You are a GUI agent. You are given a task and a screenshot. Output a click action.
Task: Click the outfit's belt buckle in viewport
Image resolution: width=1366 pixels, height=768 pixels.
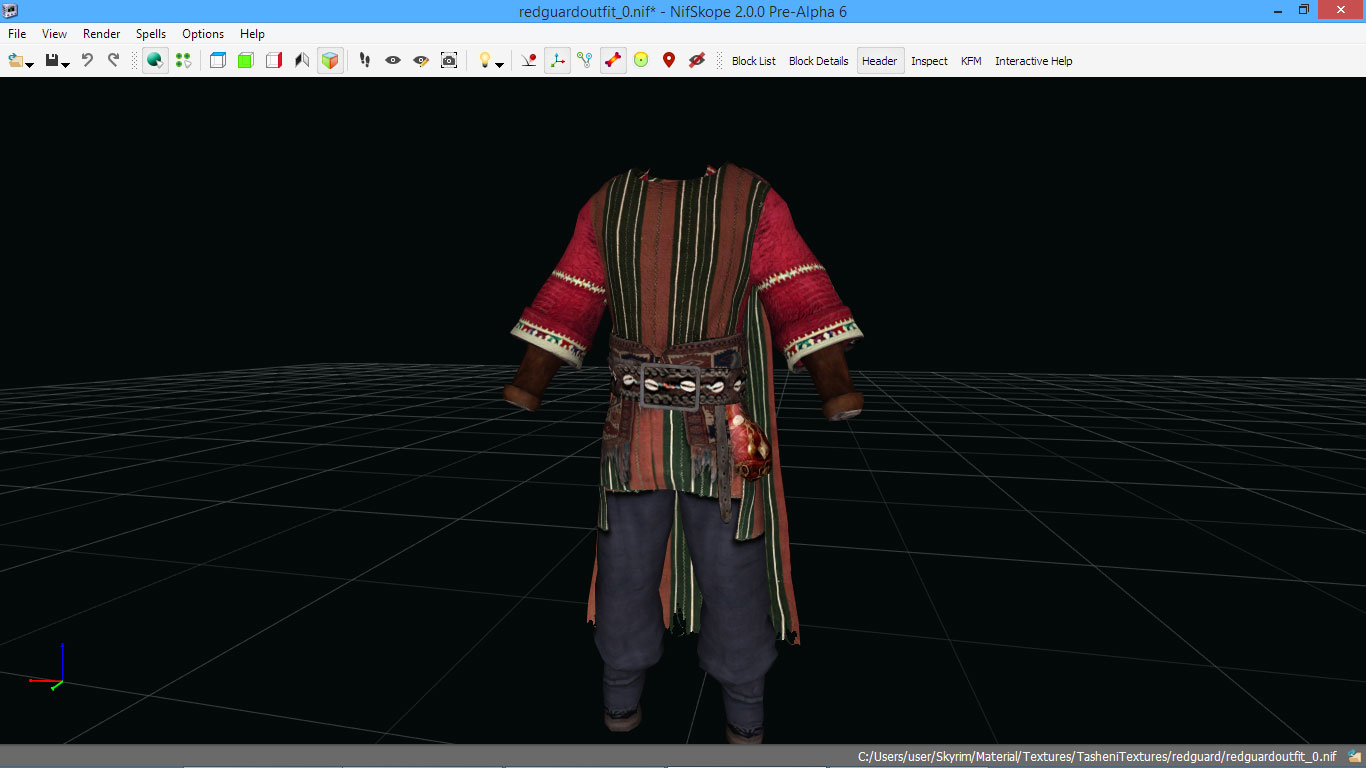click(669, 385)
